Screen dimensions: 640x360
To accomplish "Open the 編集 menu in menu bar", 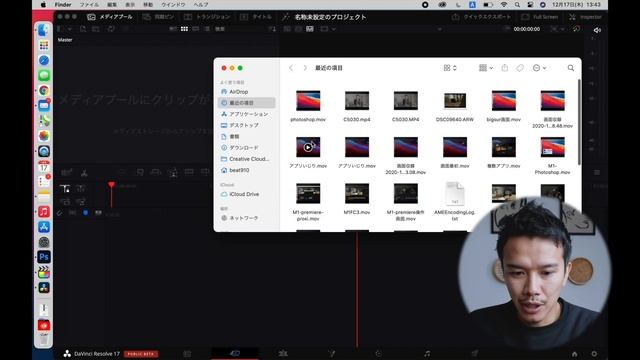I will pos(111,4).
